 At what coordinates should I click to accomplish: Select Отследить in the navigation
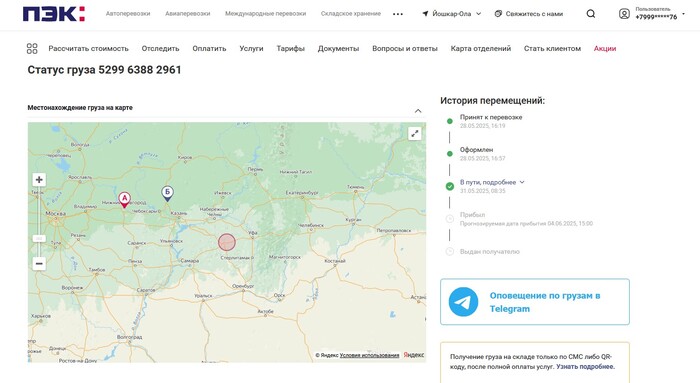[160, 48]
